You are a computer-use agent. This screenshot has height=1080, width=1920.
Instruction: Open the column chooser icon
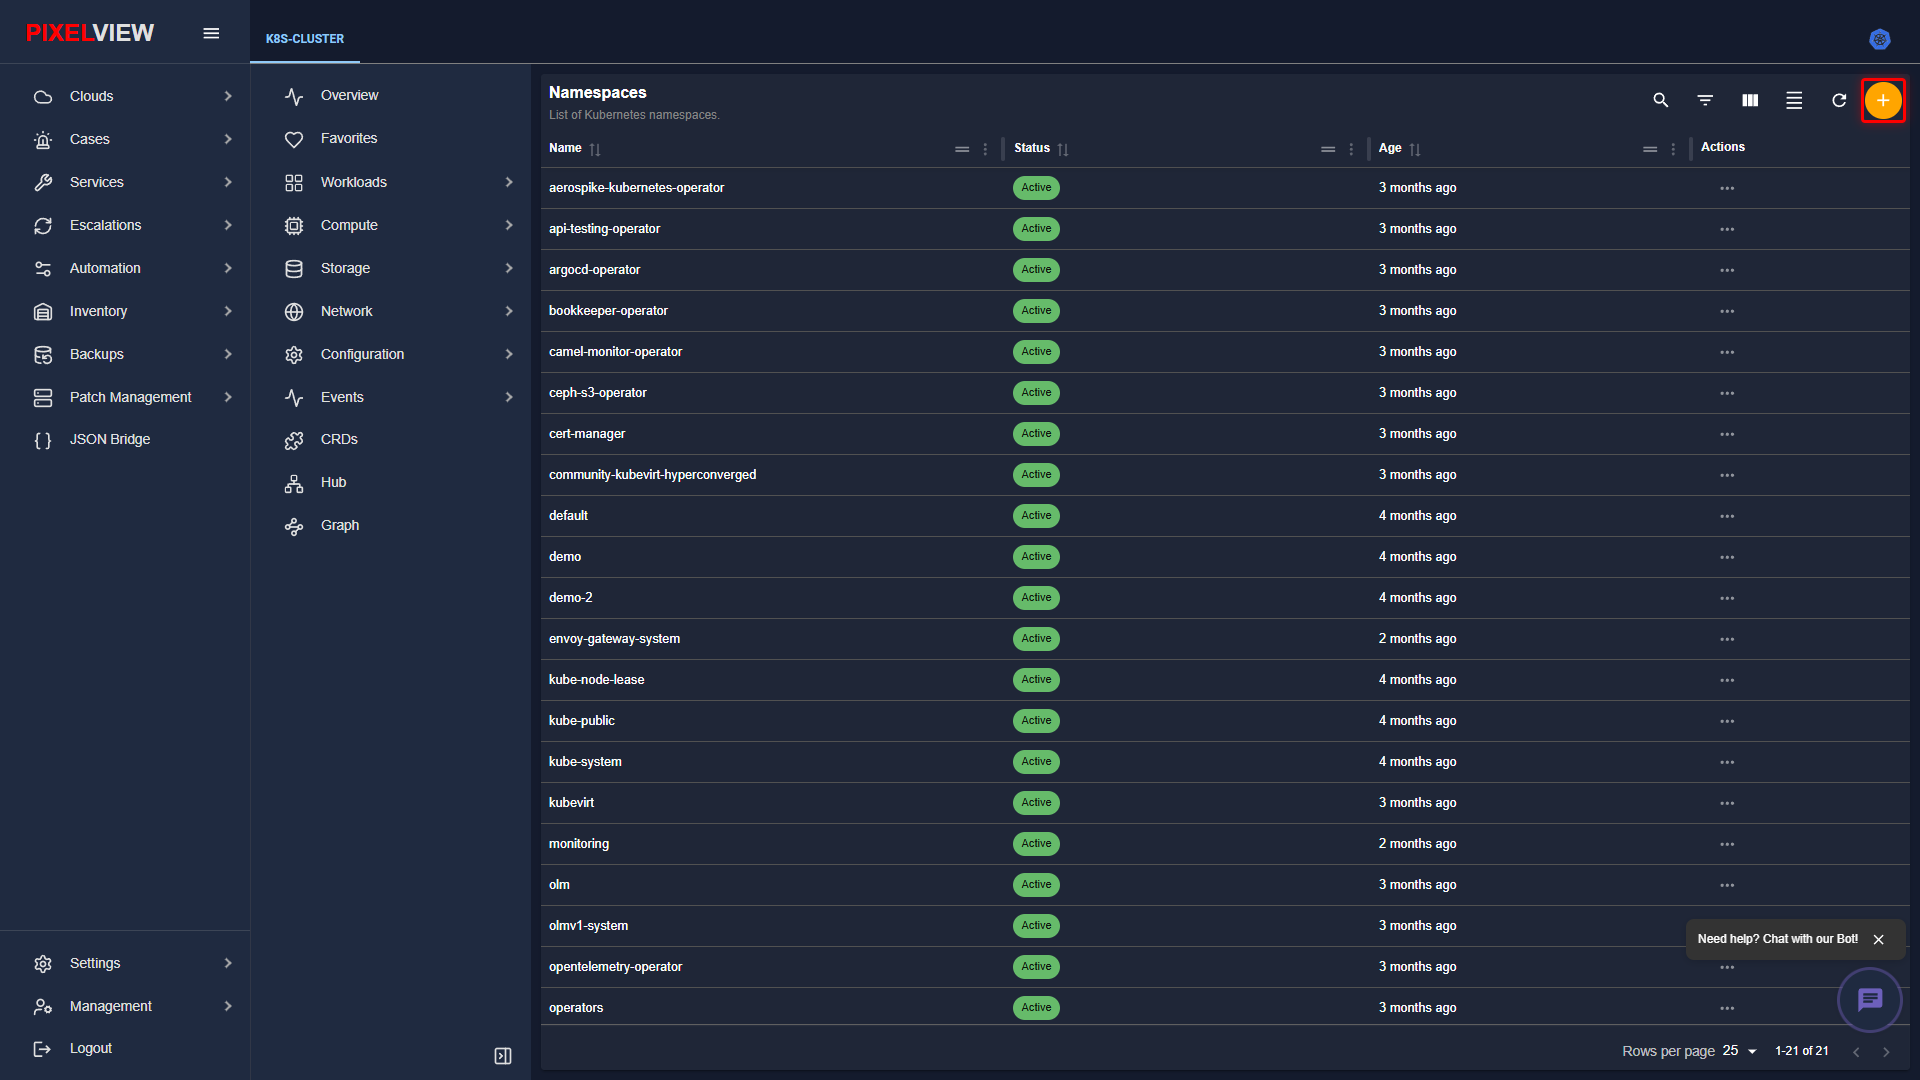coord(1750,100)
